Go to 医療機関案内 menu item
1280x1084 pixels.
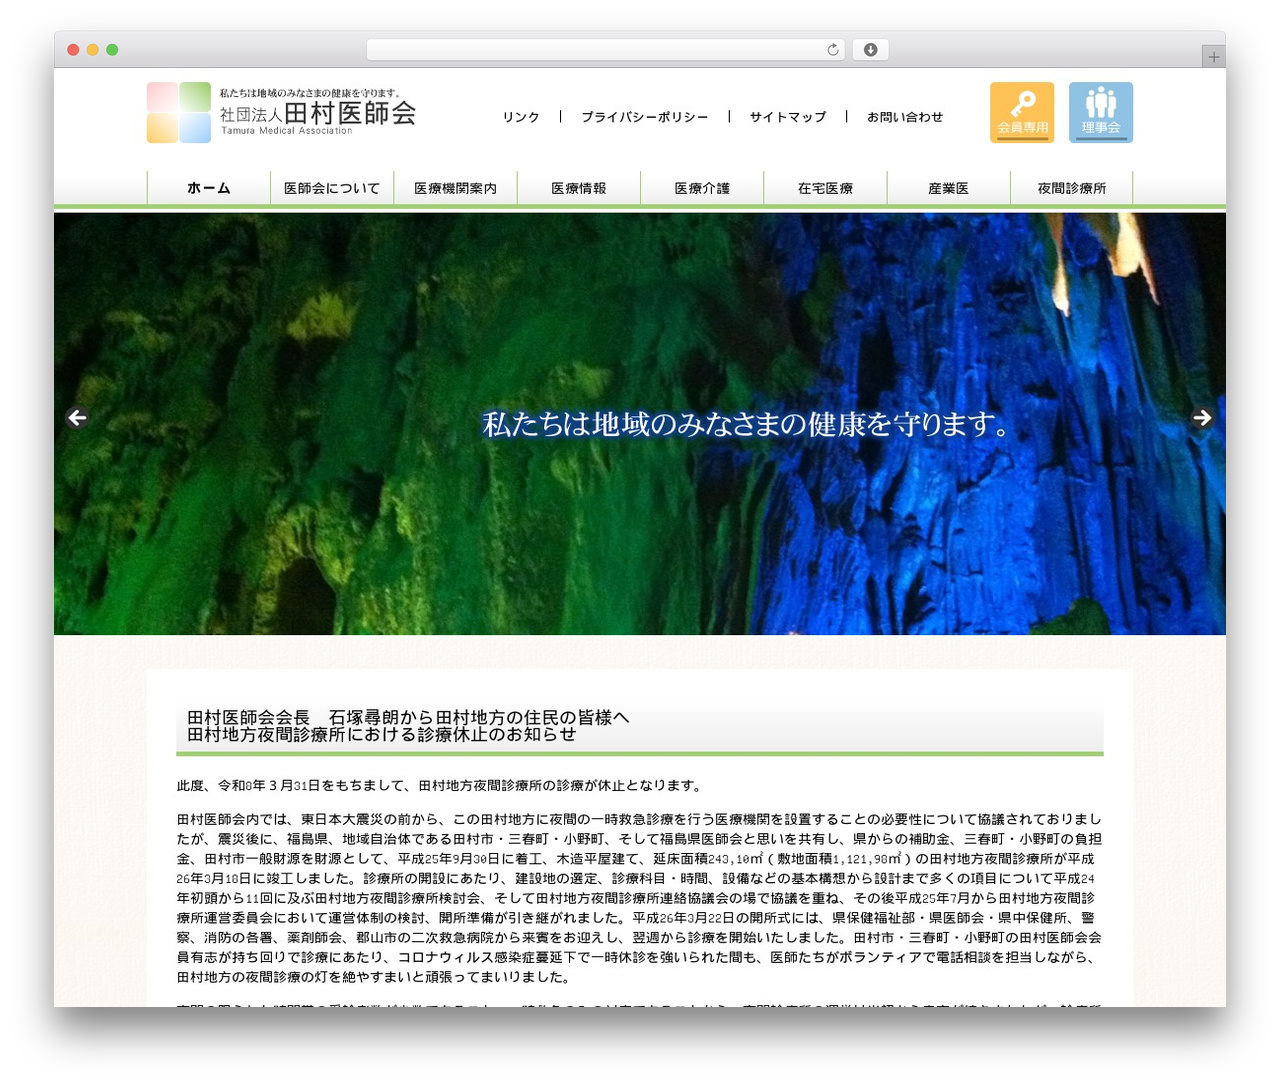pos(455,188)
